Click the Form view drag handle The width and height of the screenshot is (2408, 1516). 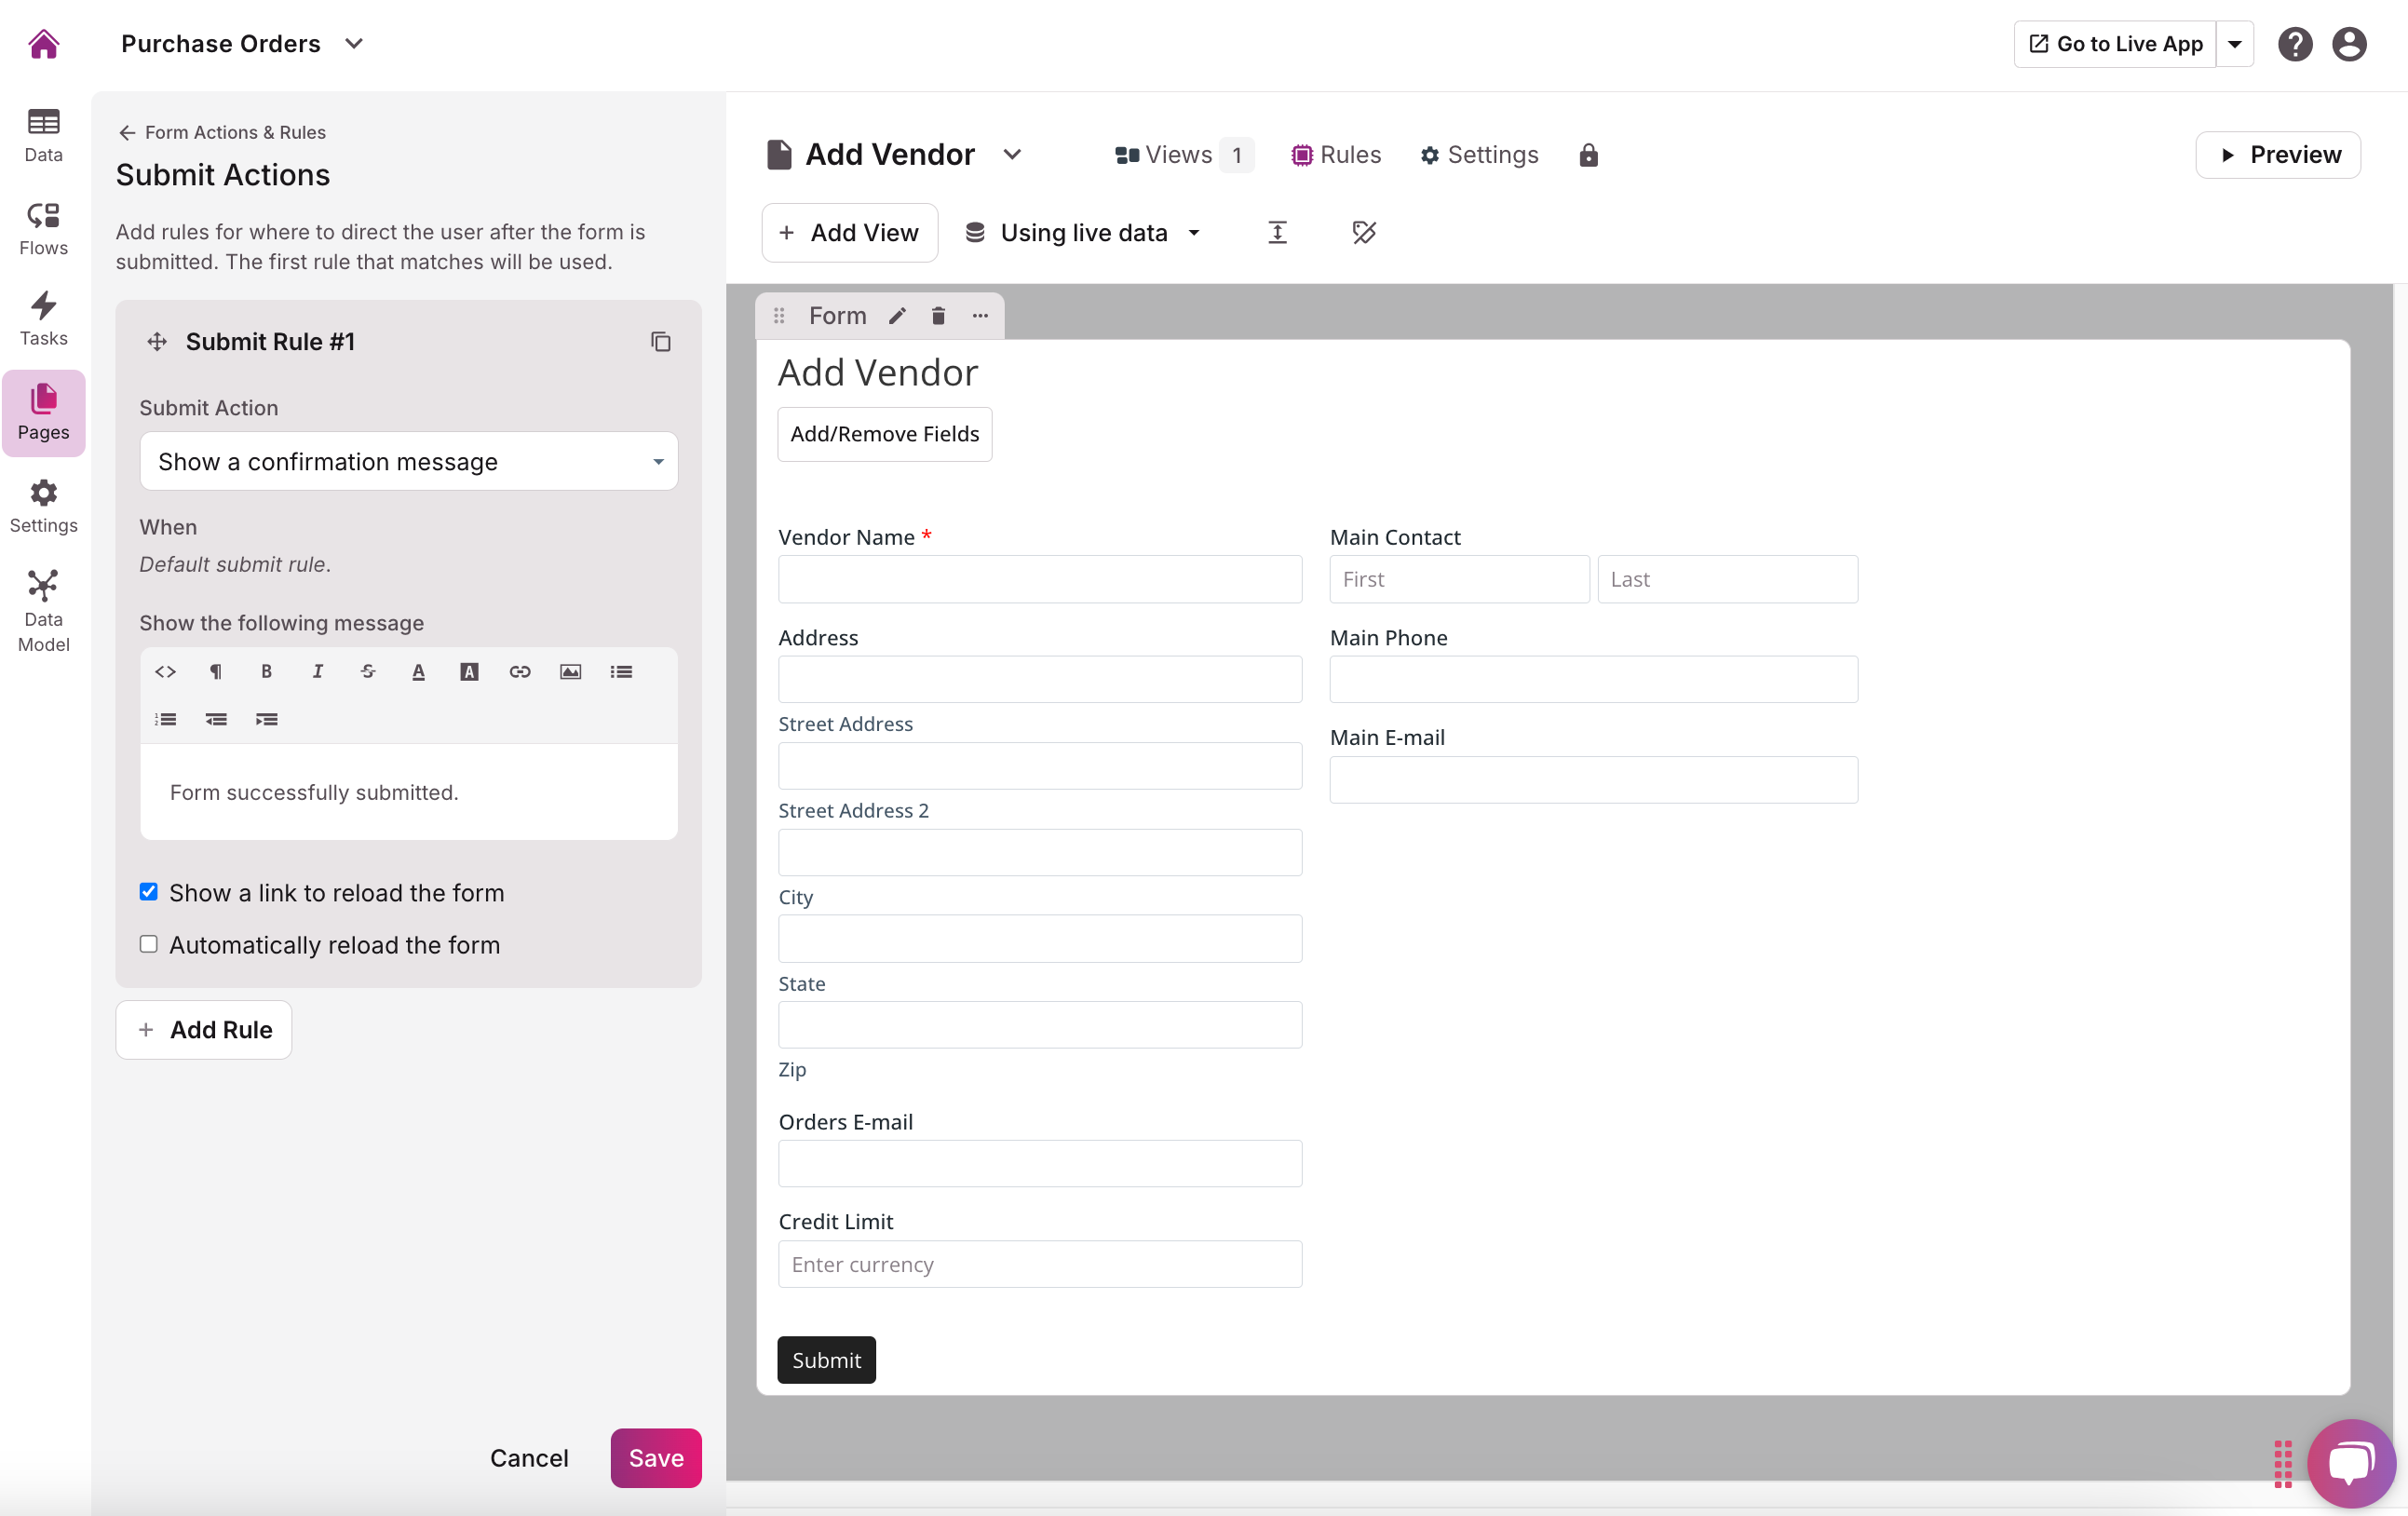tap(779, 316)
